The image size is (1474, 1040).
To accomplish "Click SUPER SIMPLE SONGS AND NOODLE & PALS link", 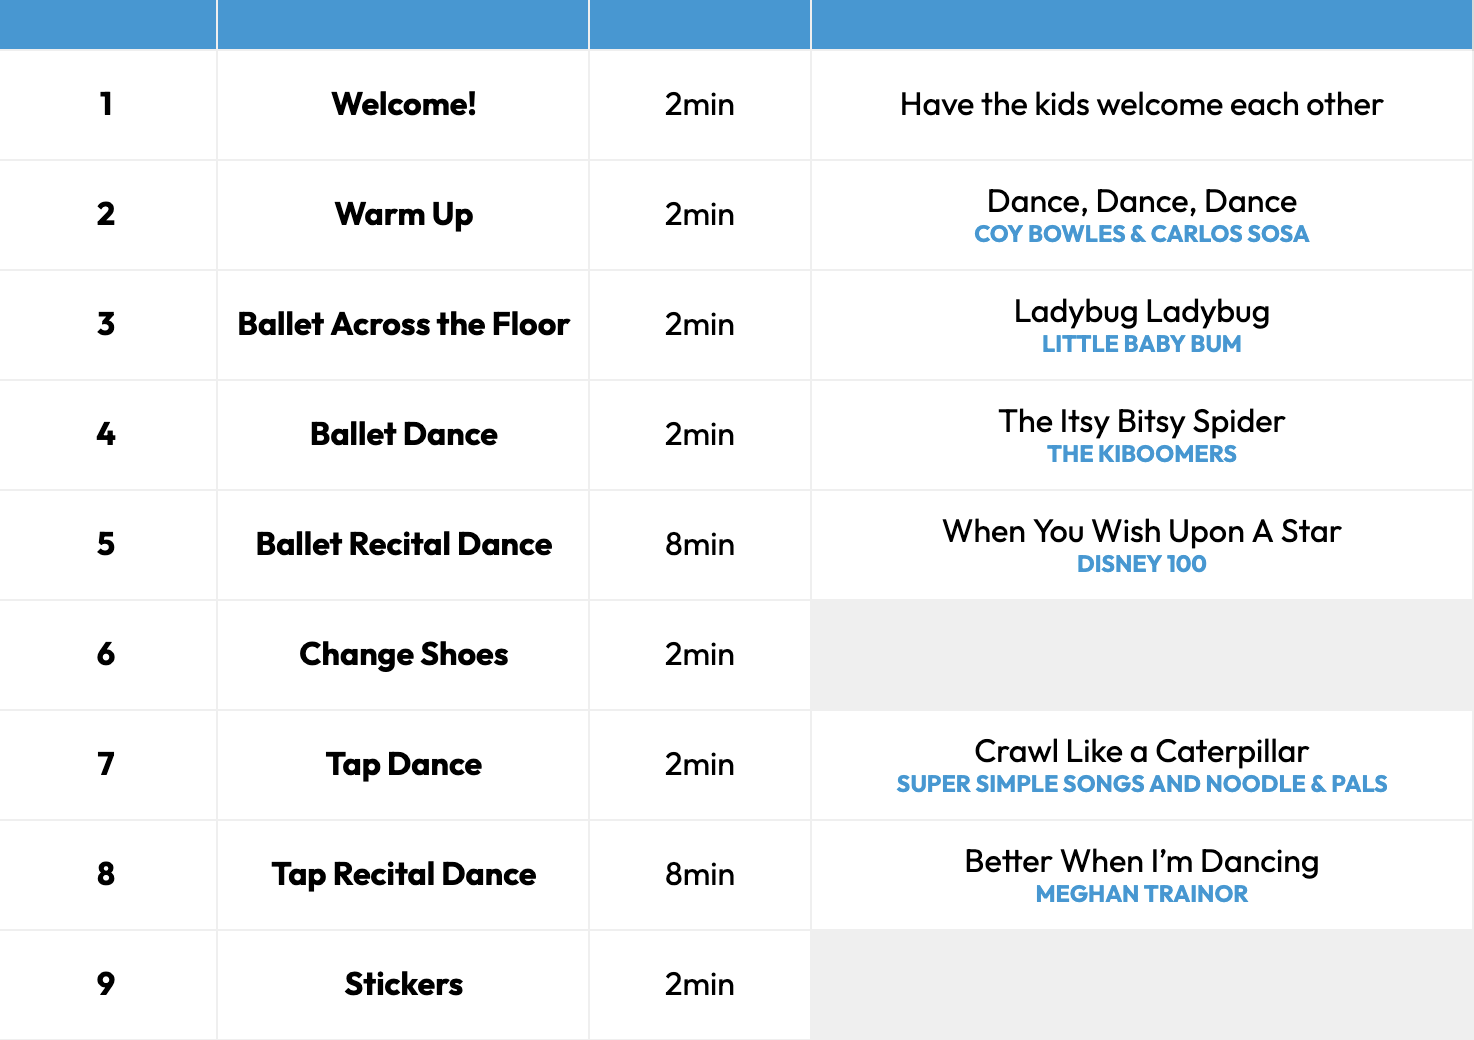I will tap(1141, 784).
